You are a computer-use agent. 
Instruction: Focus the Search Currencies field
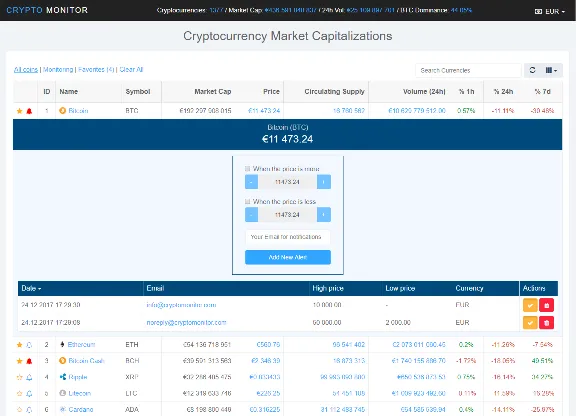468,70
